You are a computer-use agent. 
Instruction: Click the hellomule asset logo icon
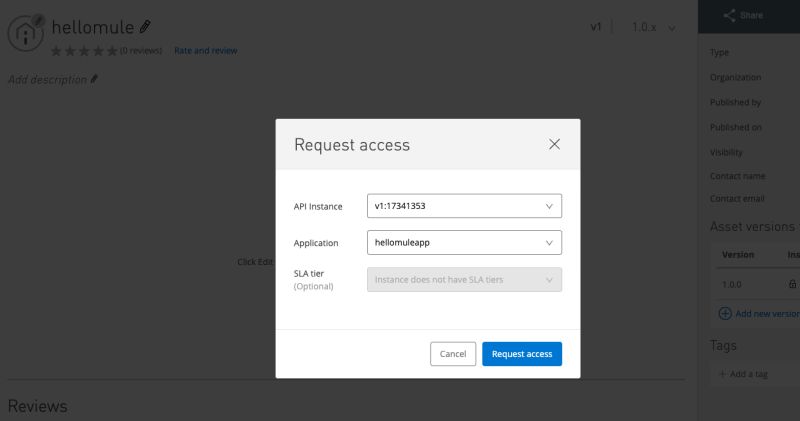pyautogui.click(x=26, y=33)
